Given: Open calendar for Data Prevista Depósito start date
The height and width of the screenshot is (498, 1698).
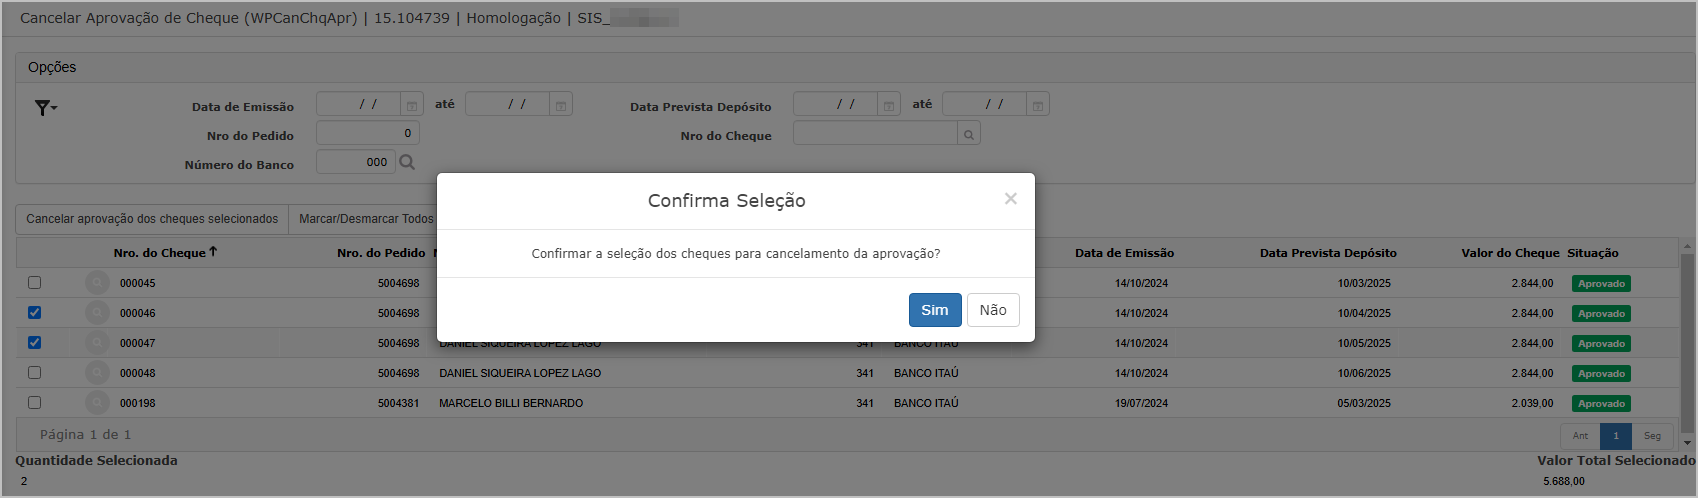Looking at the screenshot, I should point(888,105).
